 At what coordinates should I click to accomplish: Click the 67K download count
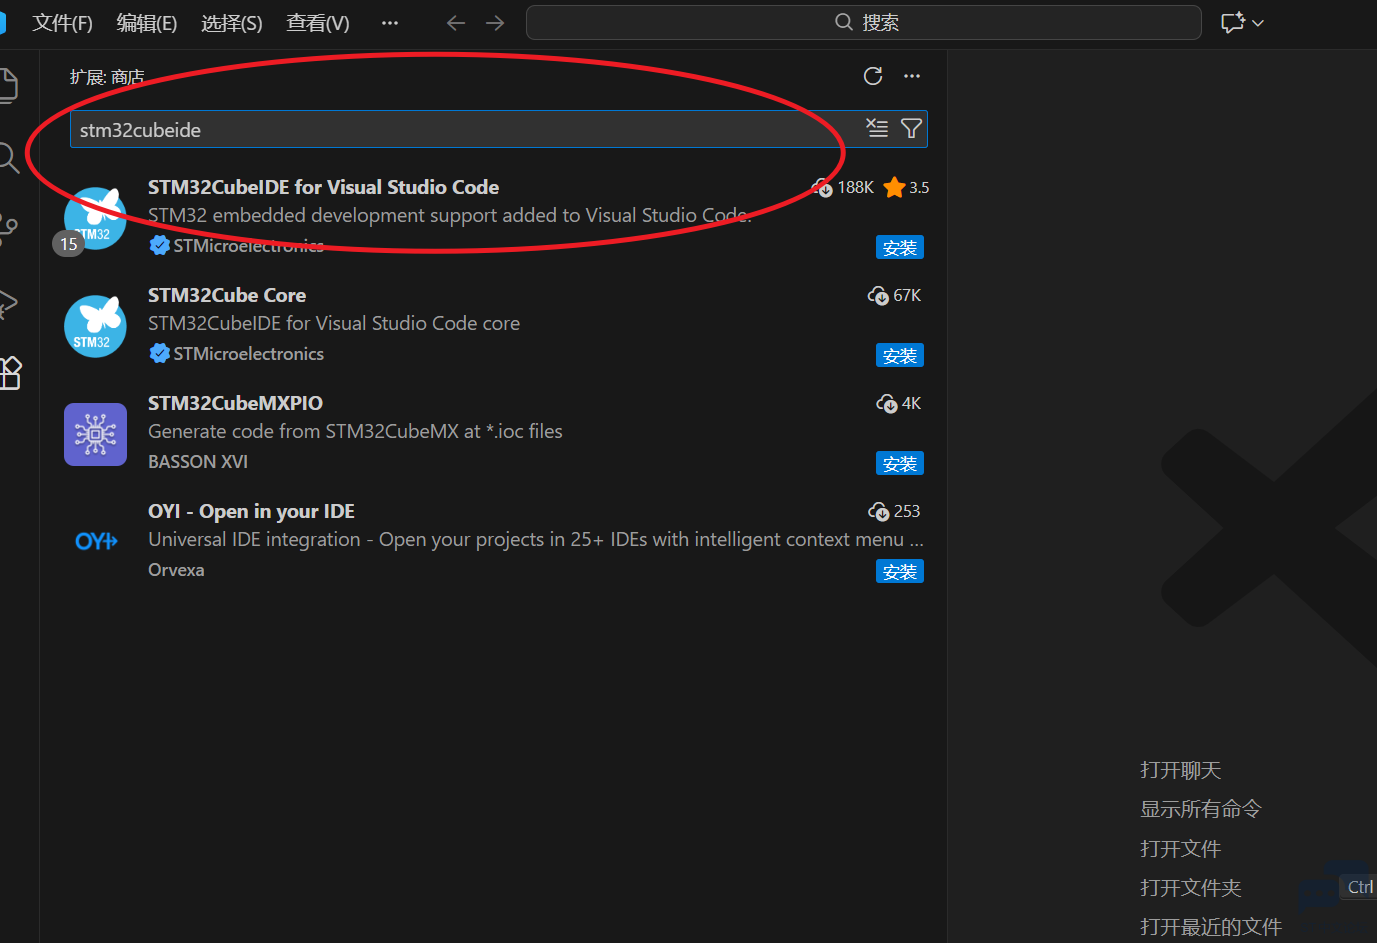[x=895, y=295]
